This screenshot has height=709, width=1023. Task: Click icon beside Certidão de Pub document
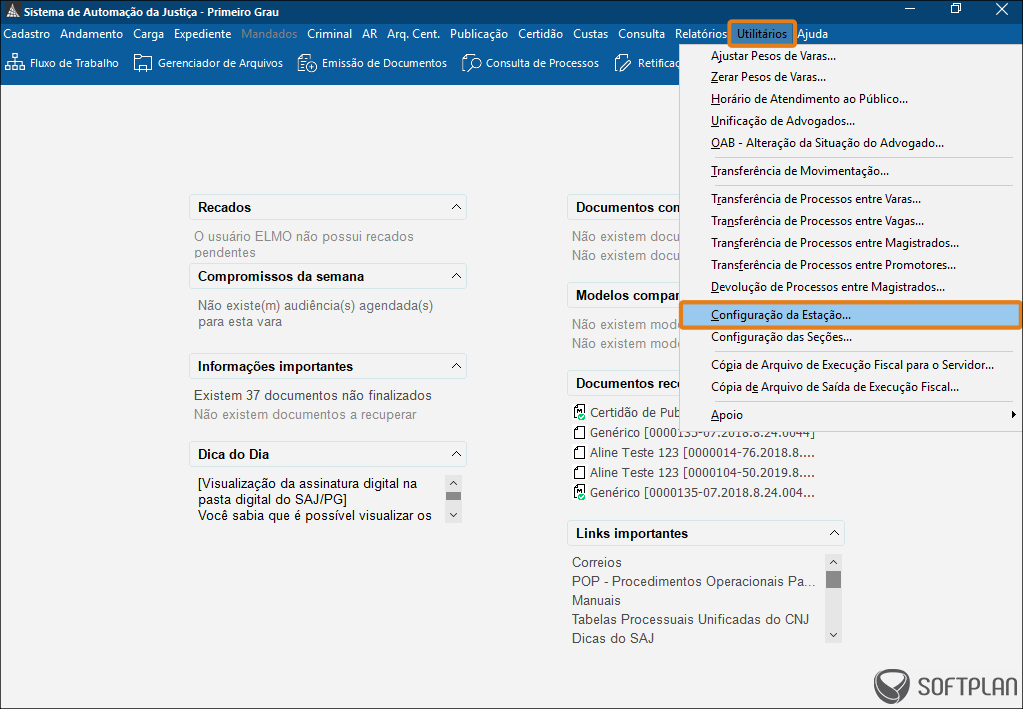(x=579, y=412)
